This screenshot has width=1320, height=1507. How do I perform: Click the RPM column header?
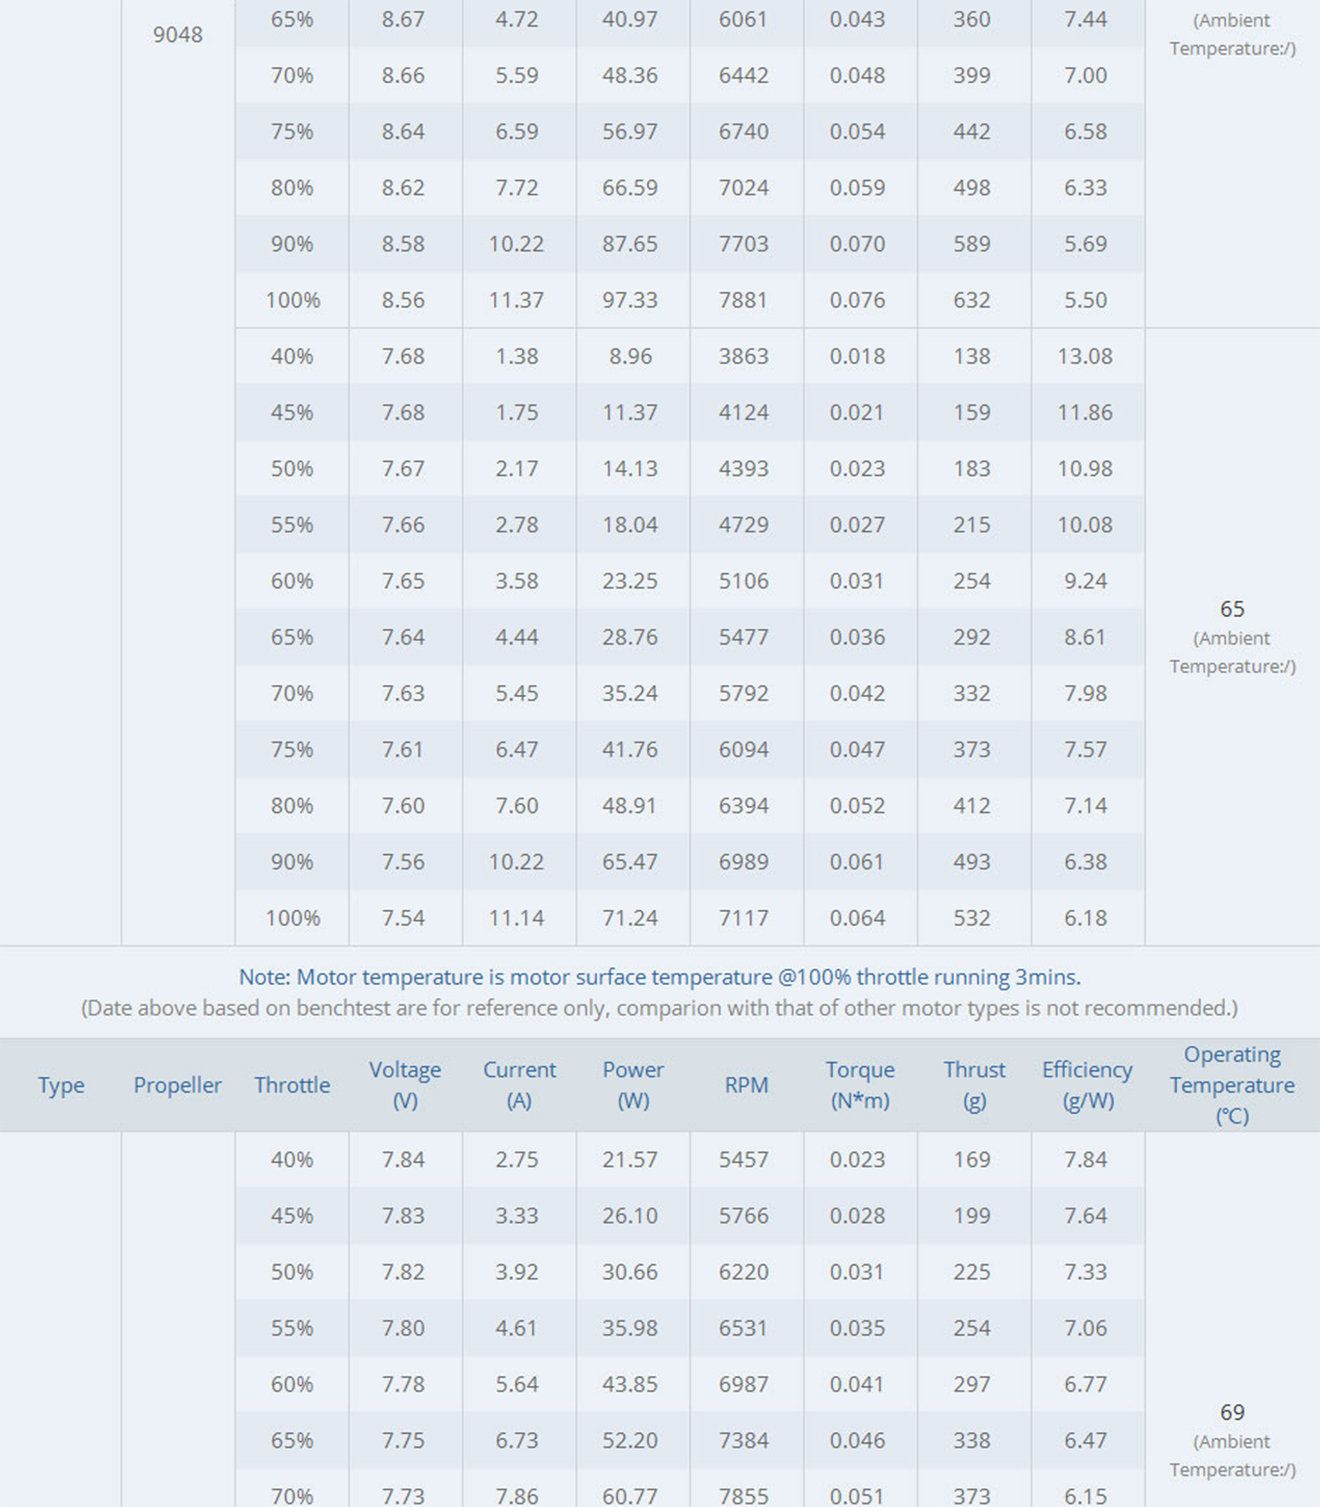pos(746,1085)
